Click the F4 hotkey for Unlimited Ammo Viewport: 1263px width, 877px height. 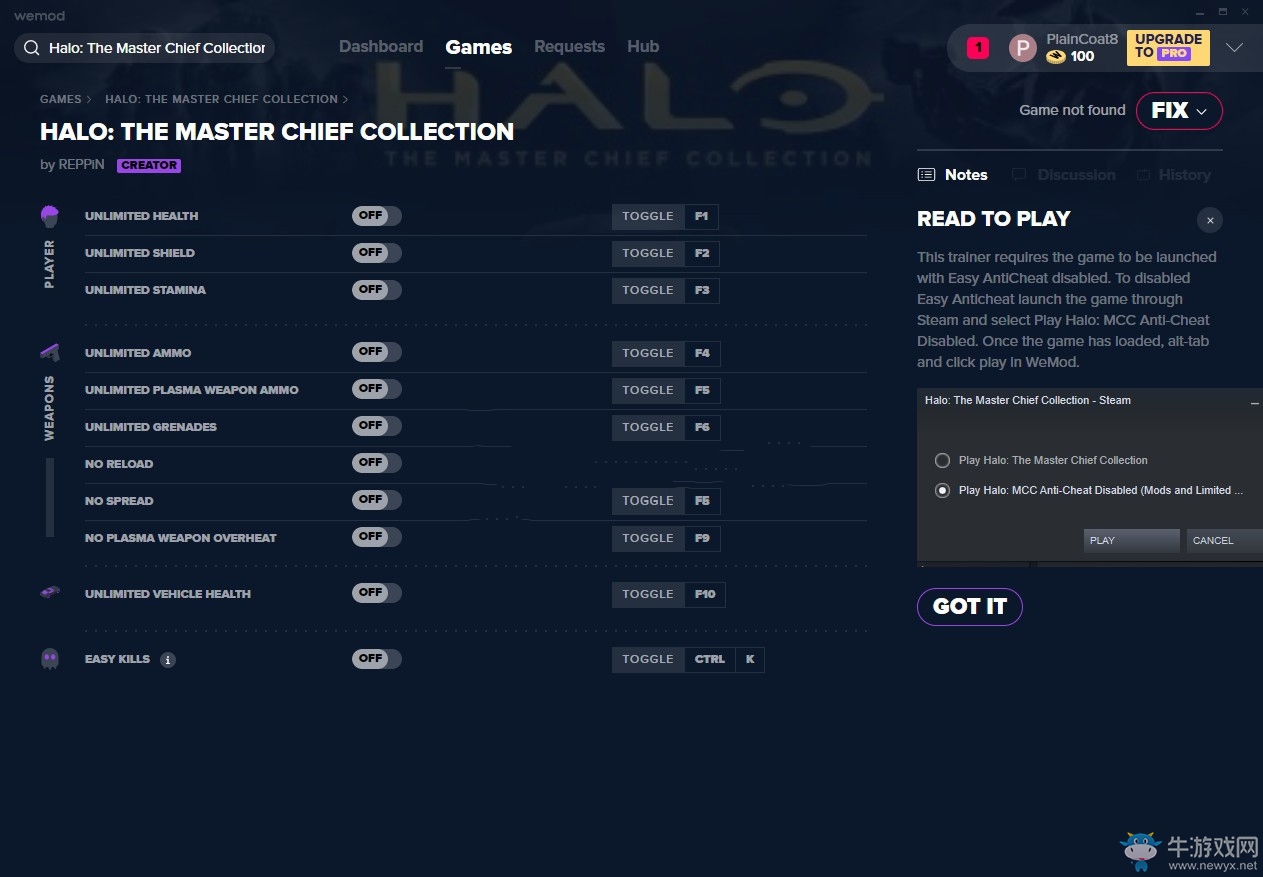pyautogui.click(x=702, y=353)
